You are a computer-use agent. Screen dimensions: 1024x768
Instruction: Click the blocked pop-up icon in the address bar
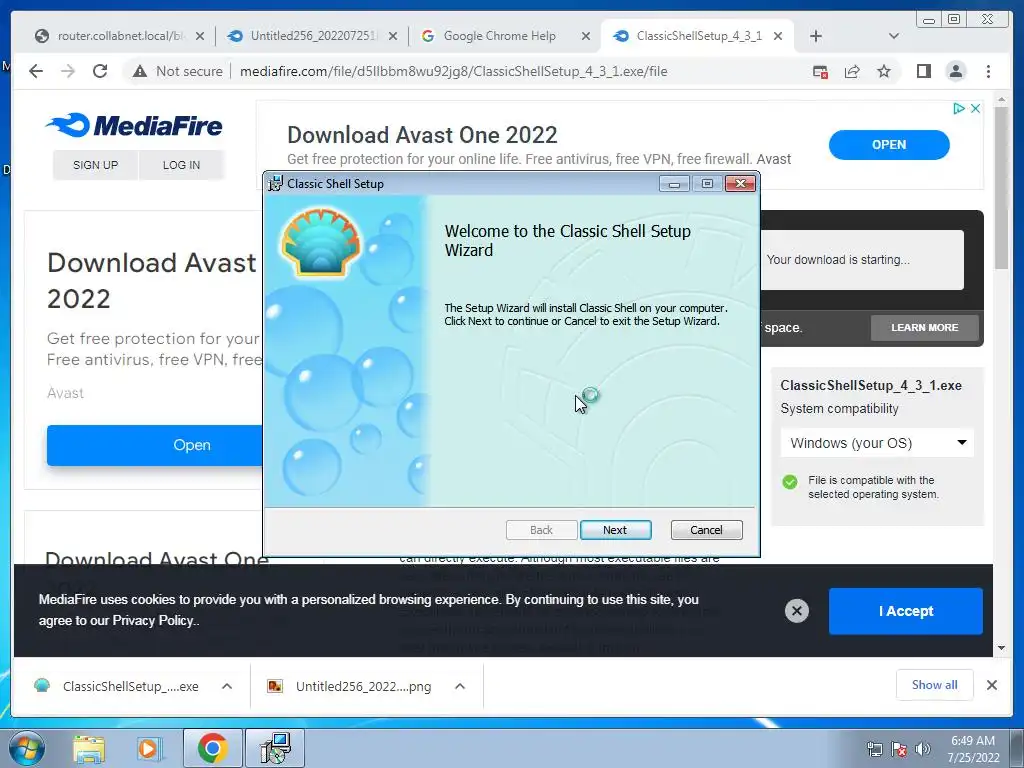[x=820, y=71]
